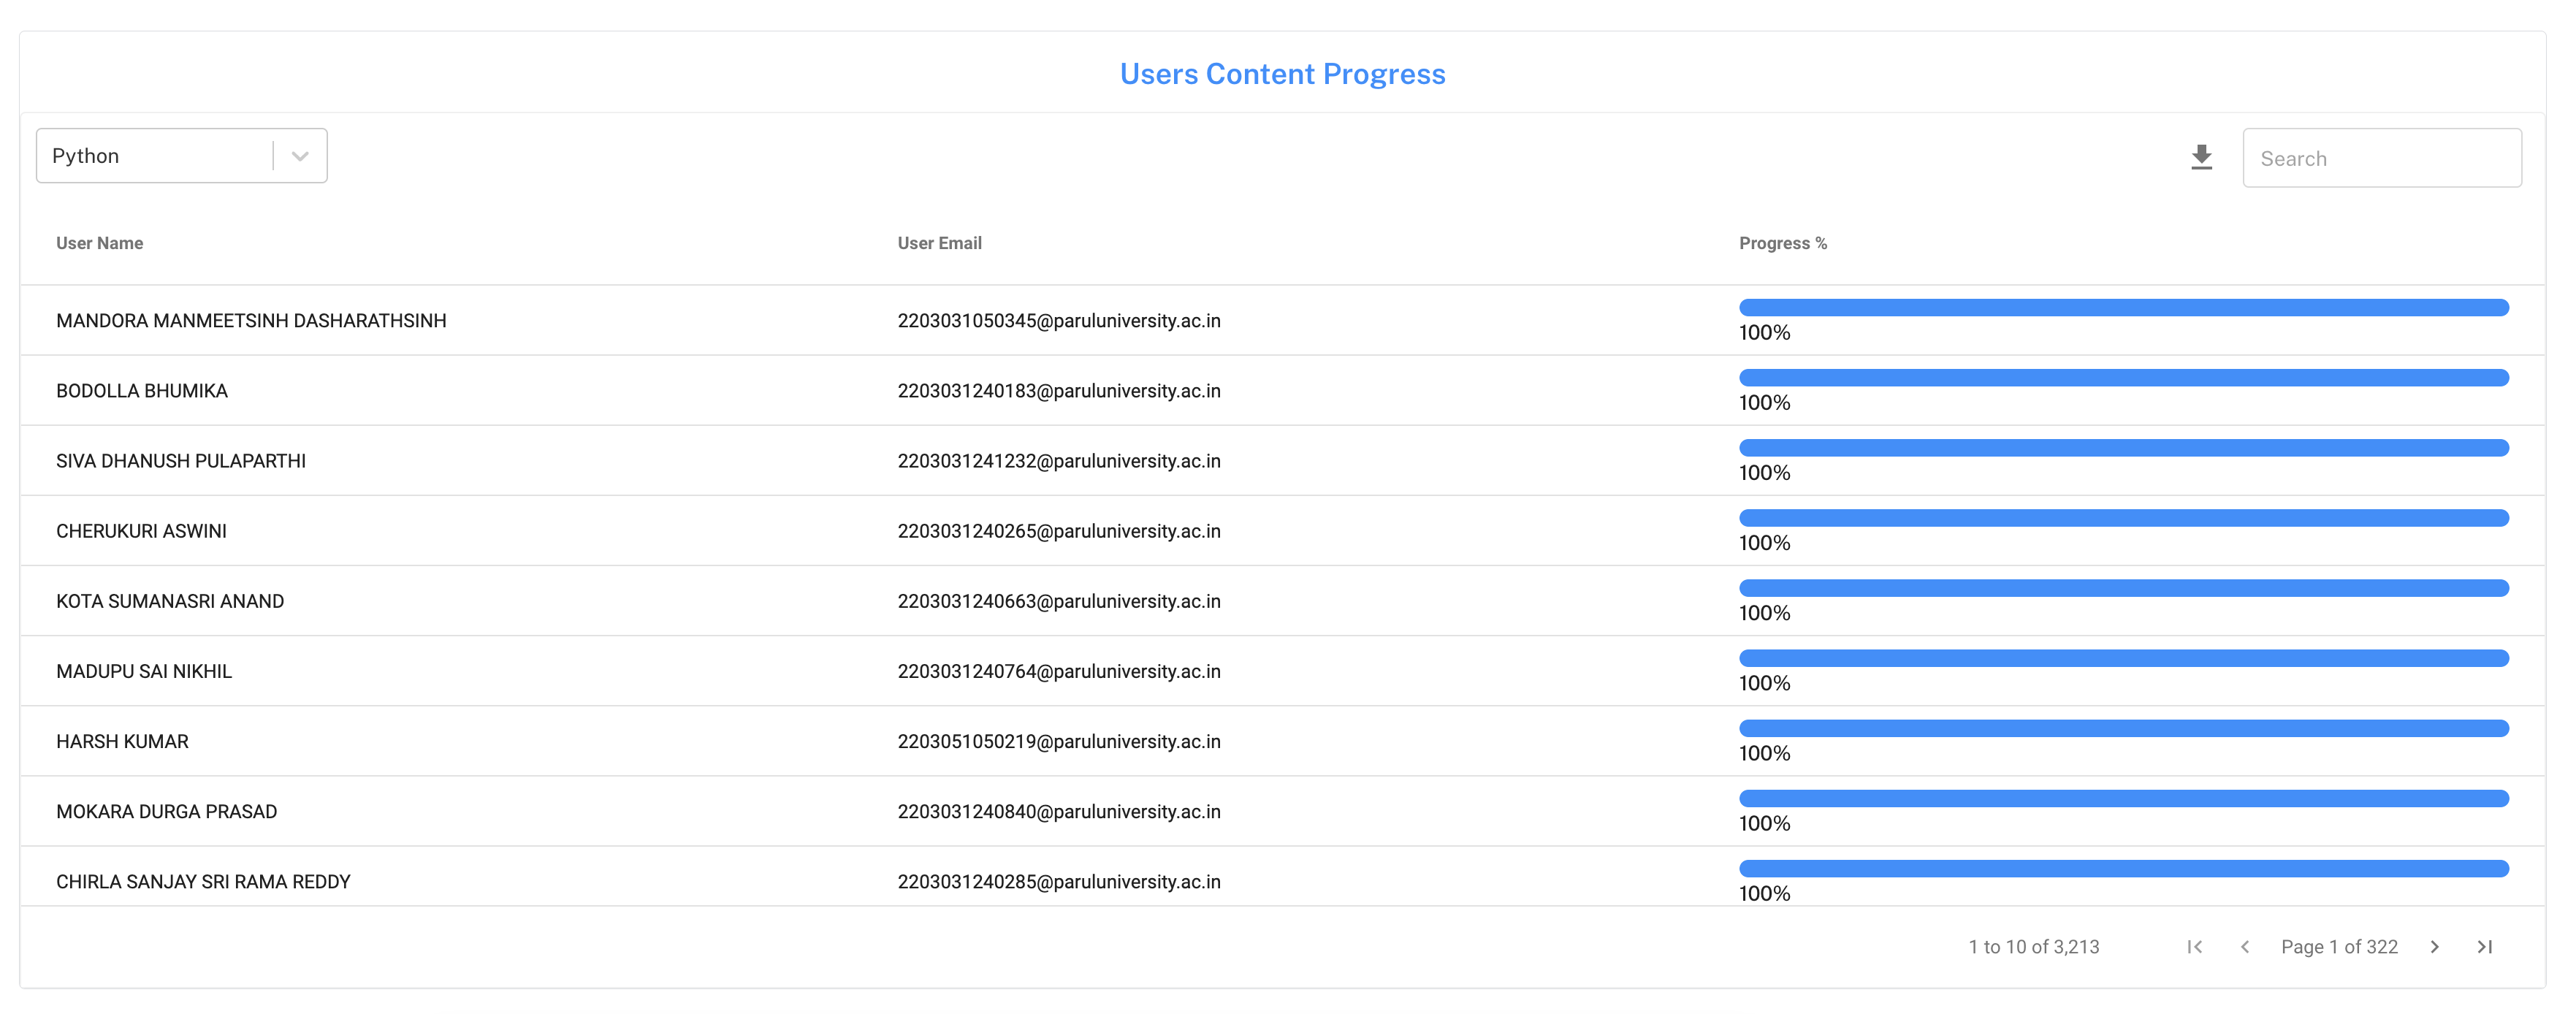Click progress bar for MANDORA MANMEETSINH DASHARATHSINH
2576x1014 pixels.
2123,308
